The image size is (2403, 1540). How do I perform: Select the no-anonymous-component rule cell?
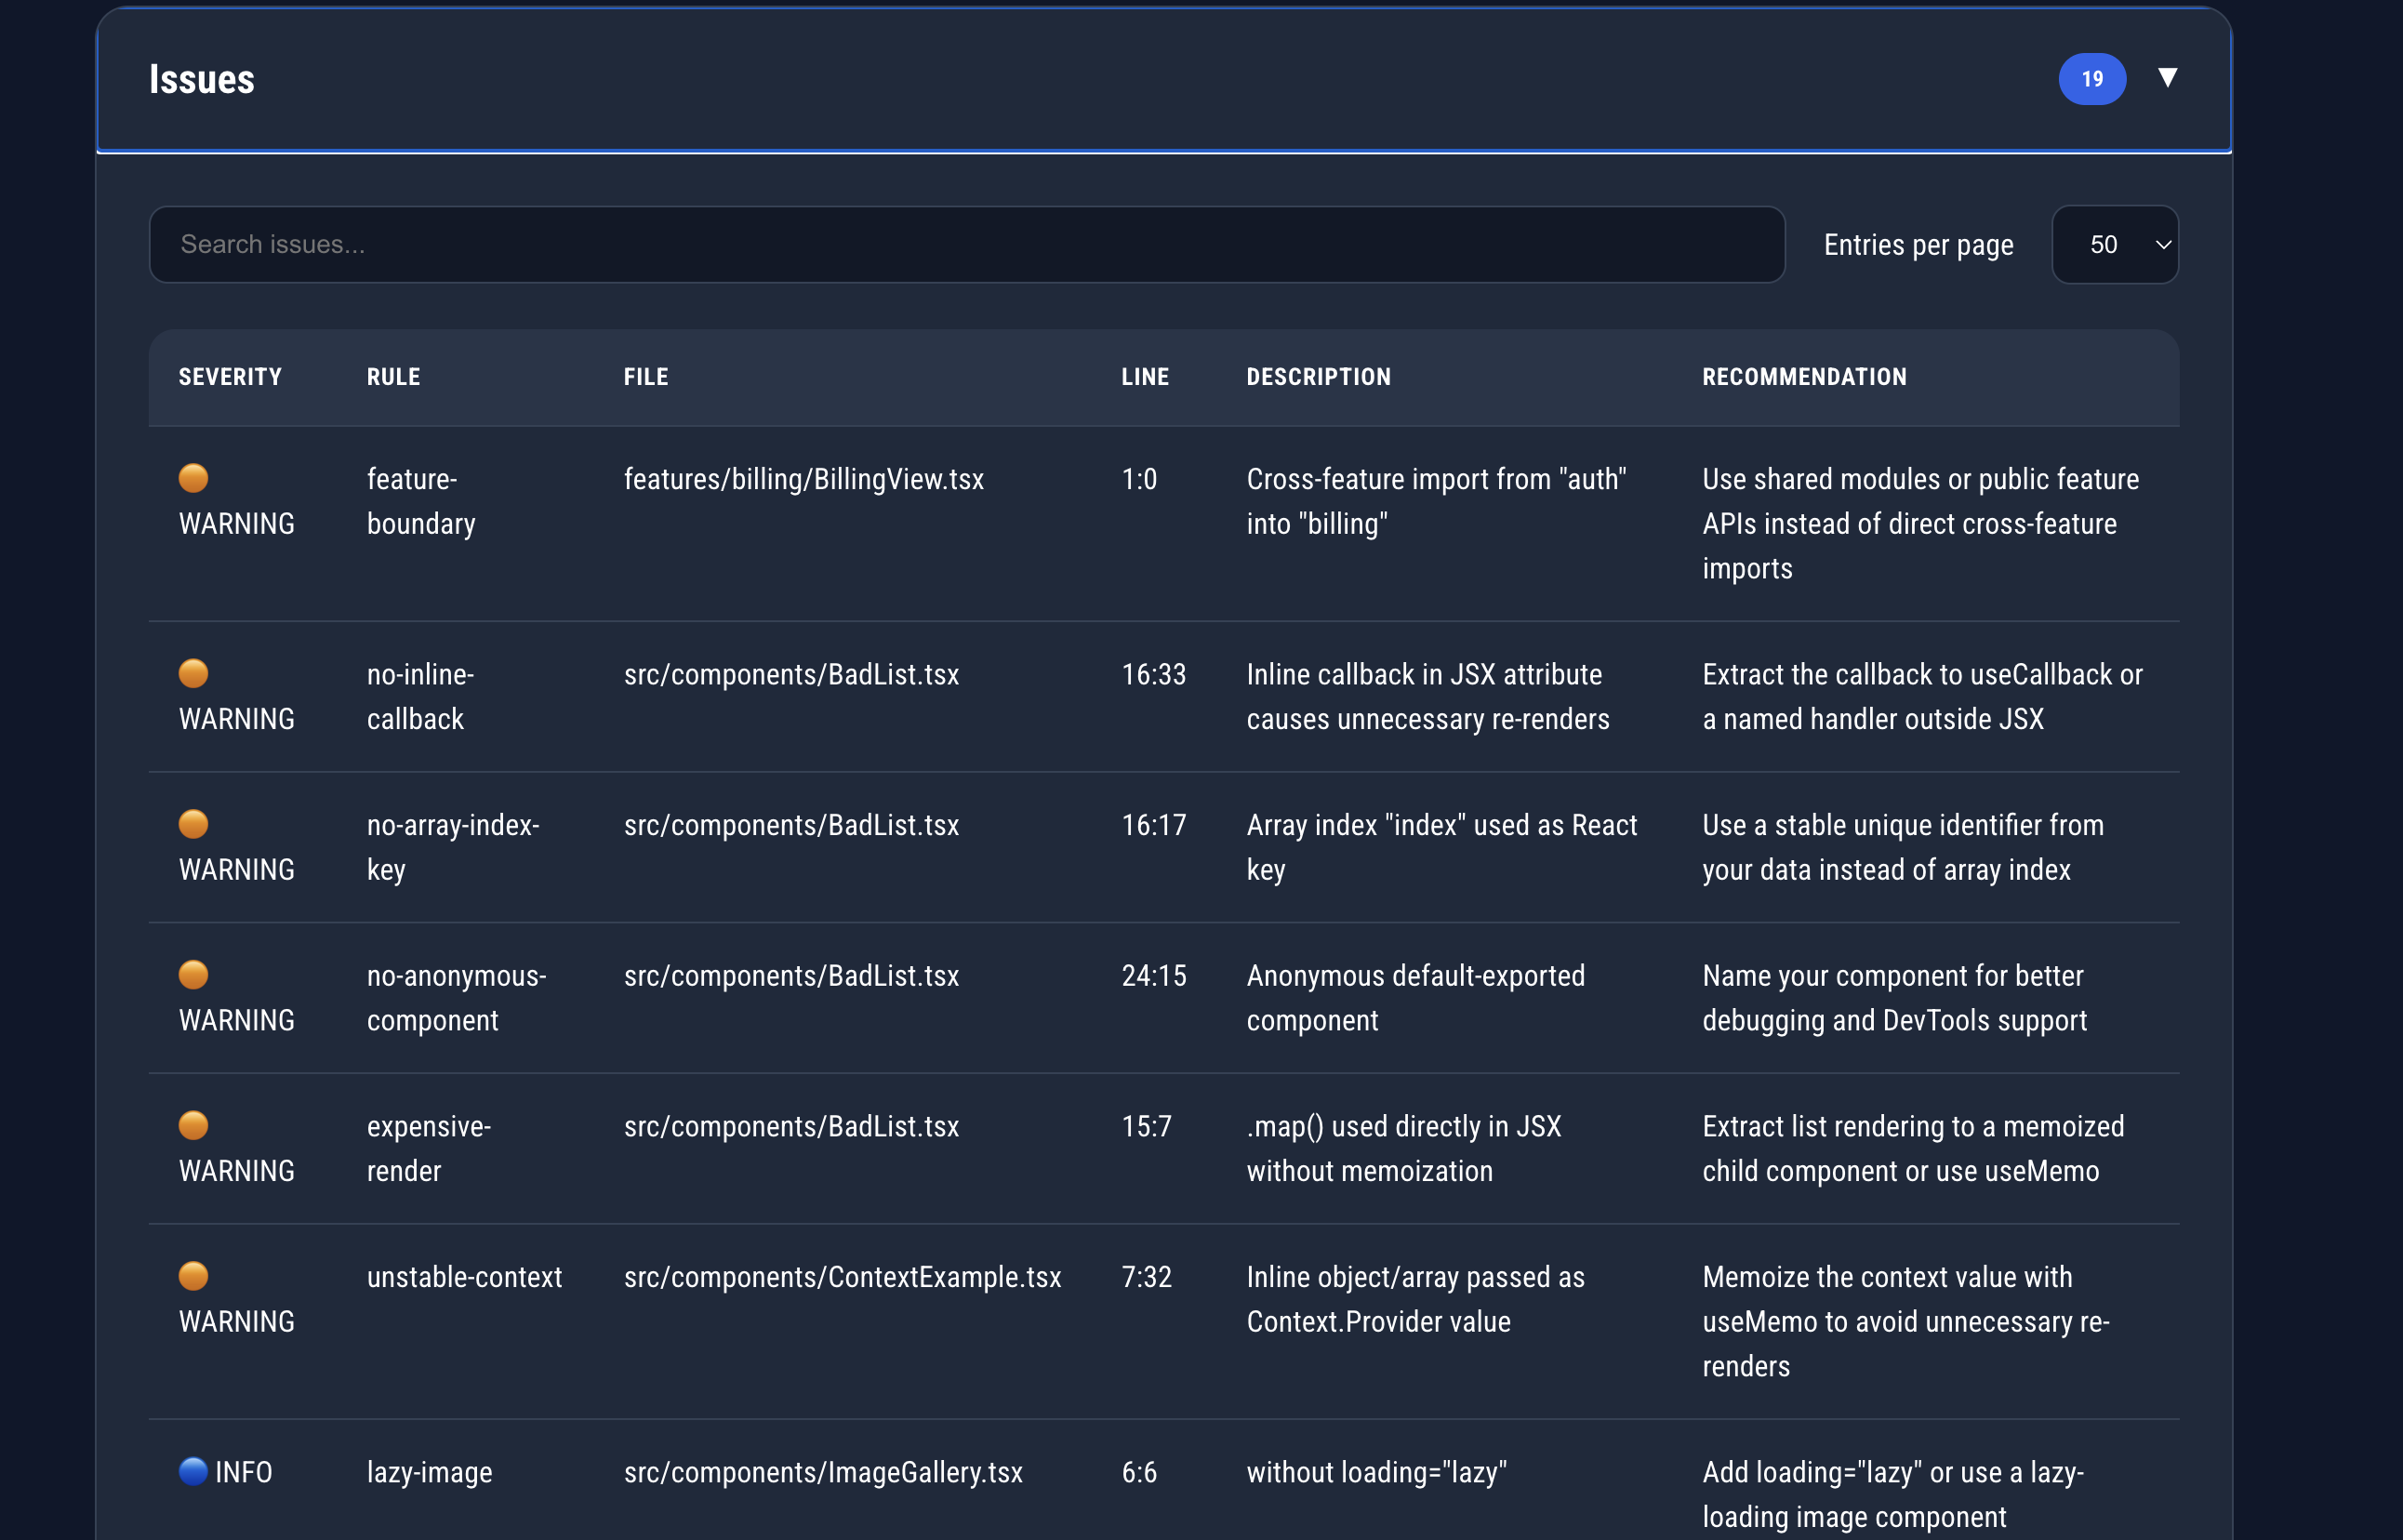pyautogui.click(x=456, y=998)
